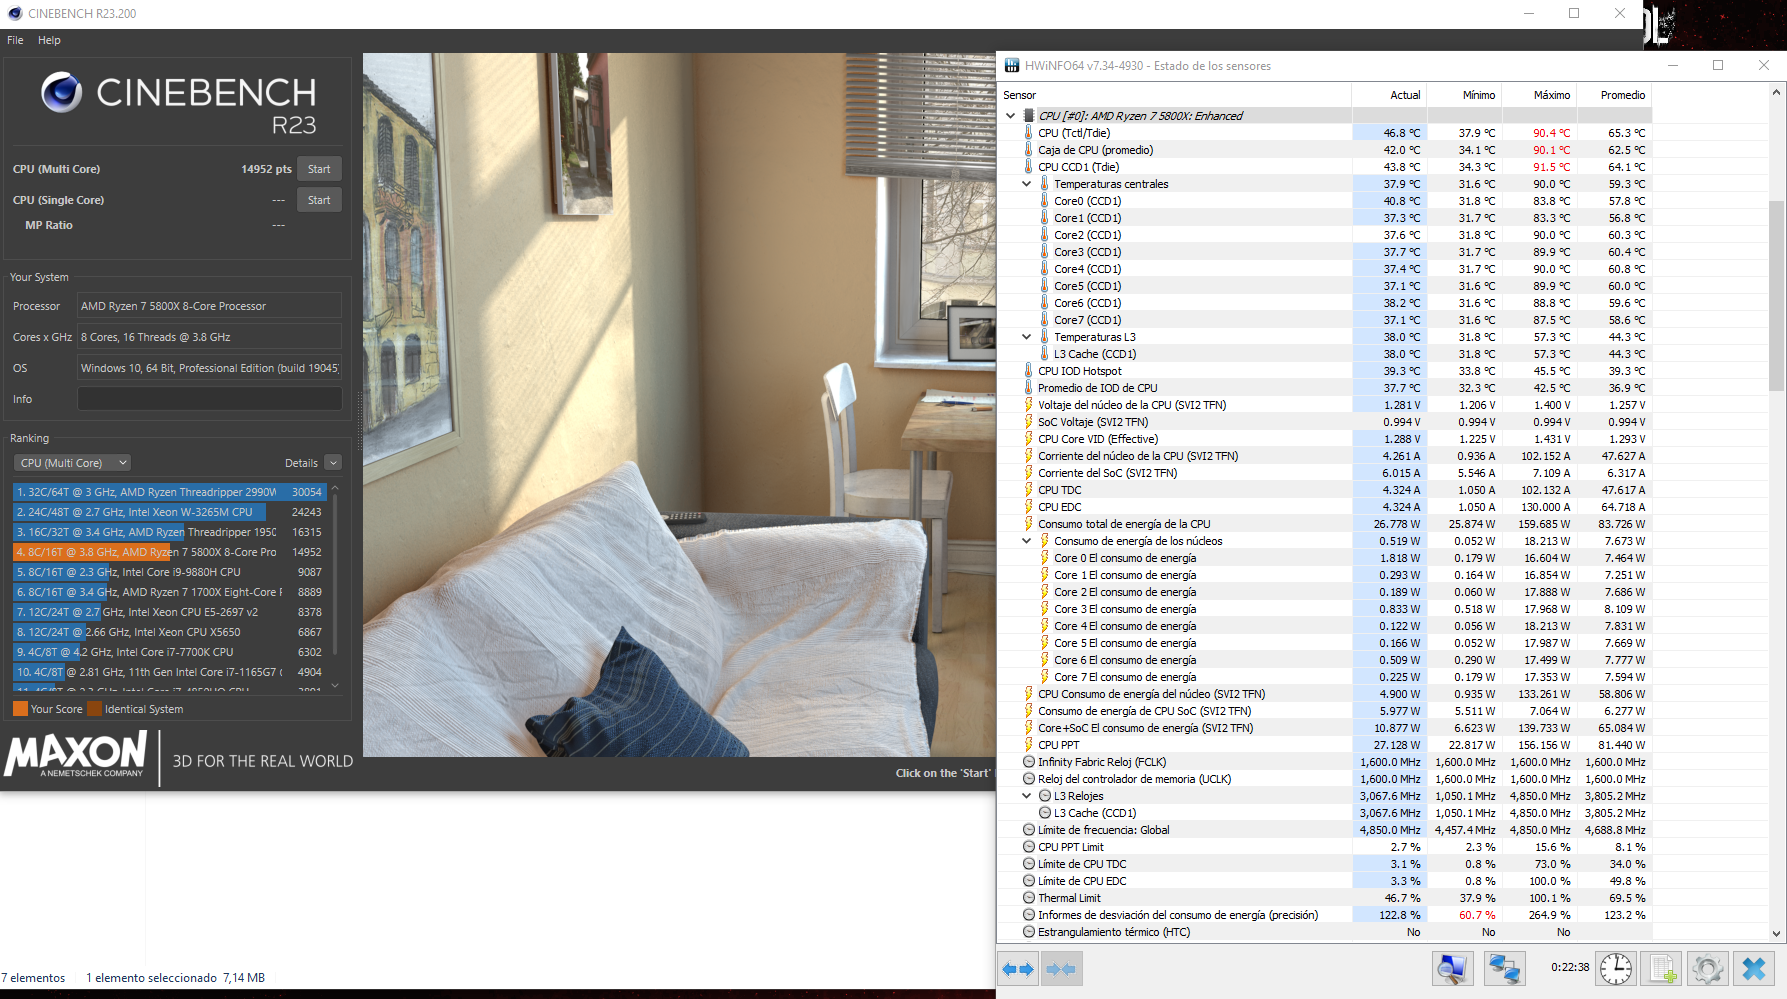Click the 14952 pts multi core score
Viewport: 1787px width, 999px height.
coord(266,169)
